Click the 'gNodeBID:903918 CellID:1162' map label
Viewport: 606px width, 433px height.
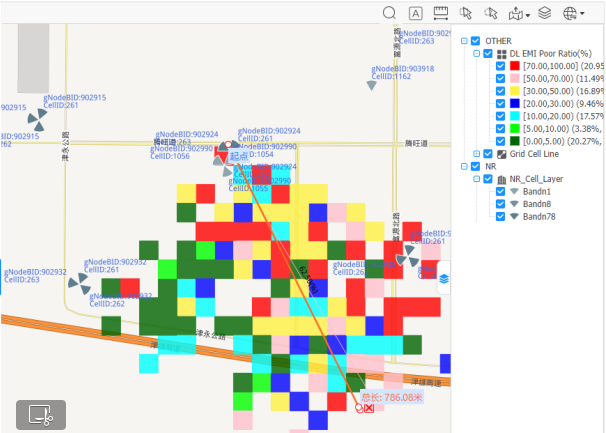click(402, 73)
